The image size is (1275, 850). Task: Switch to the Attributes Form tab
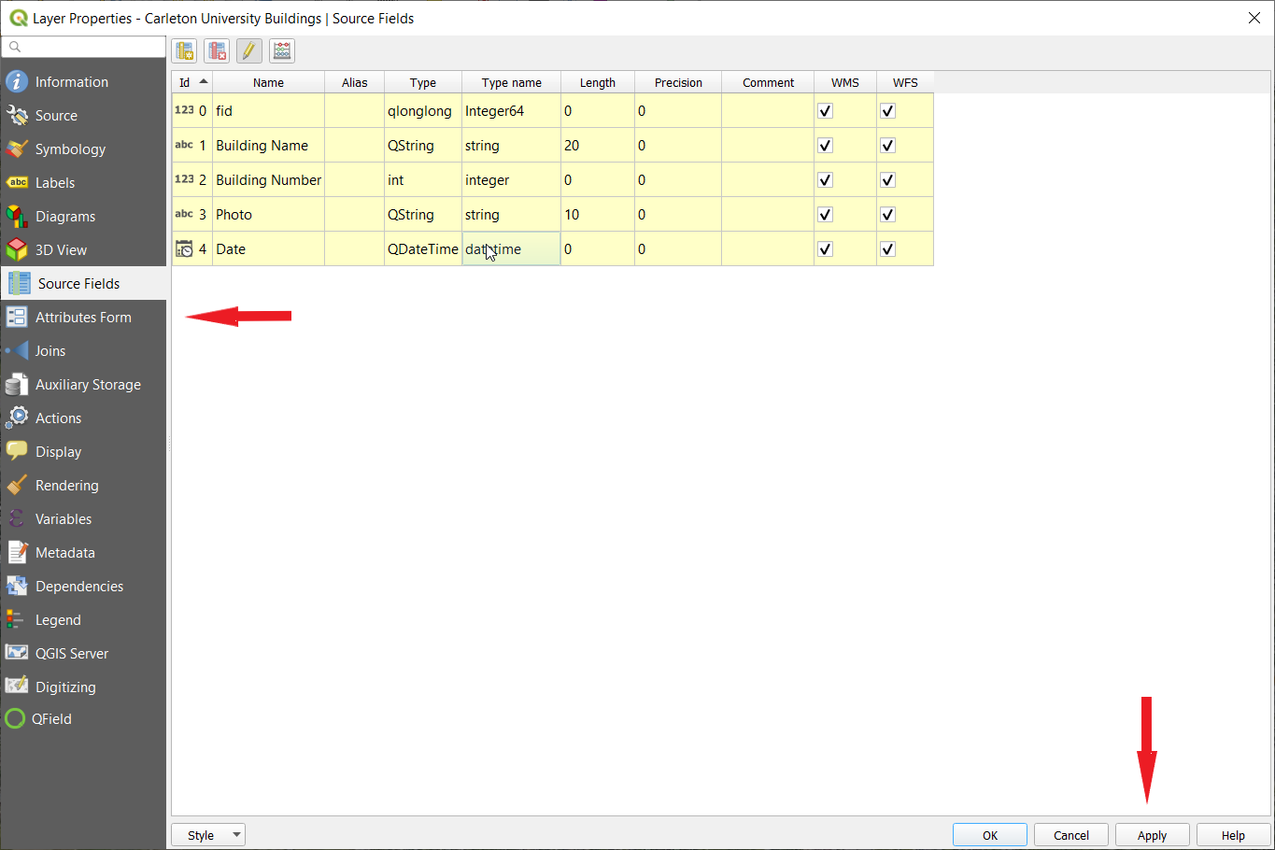pos(84,317)
